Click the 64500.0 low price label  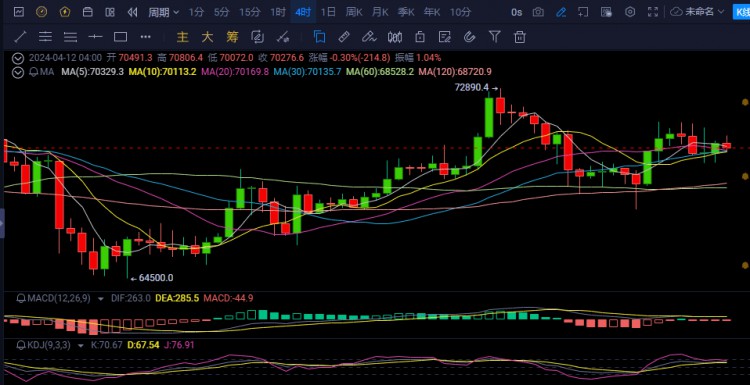(156, 277)
